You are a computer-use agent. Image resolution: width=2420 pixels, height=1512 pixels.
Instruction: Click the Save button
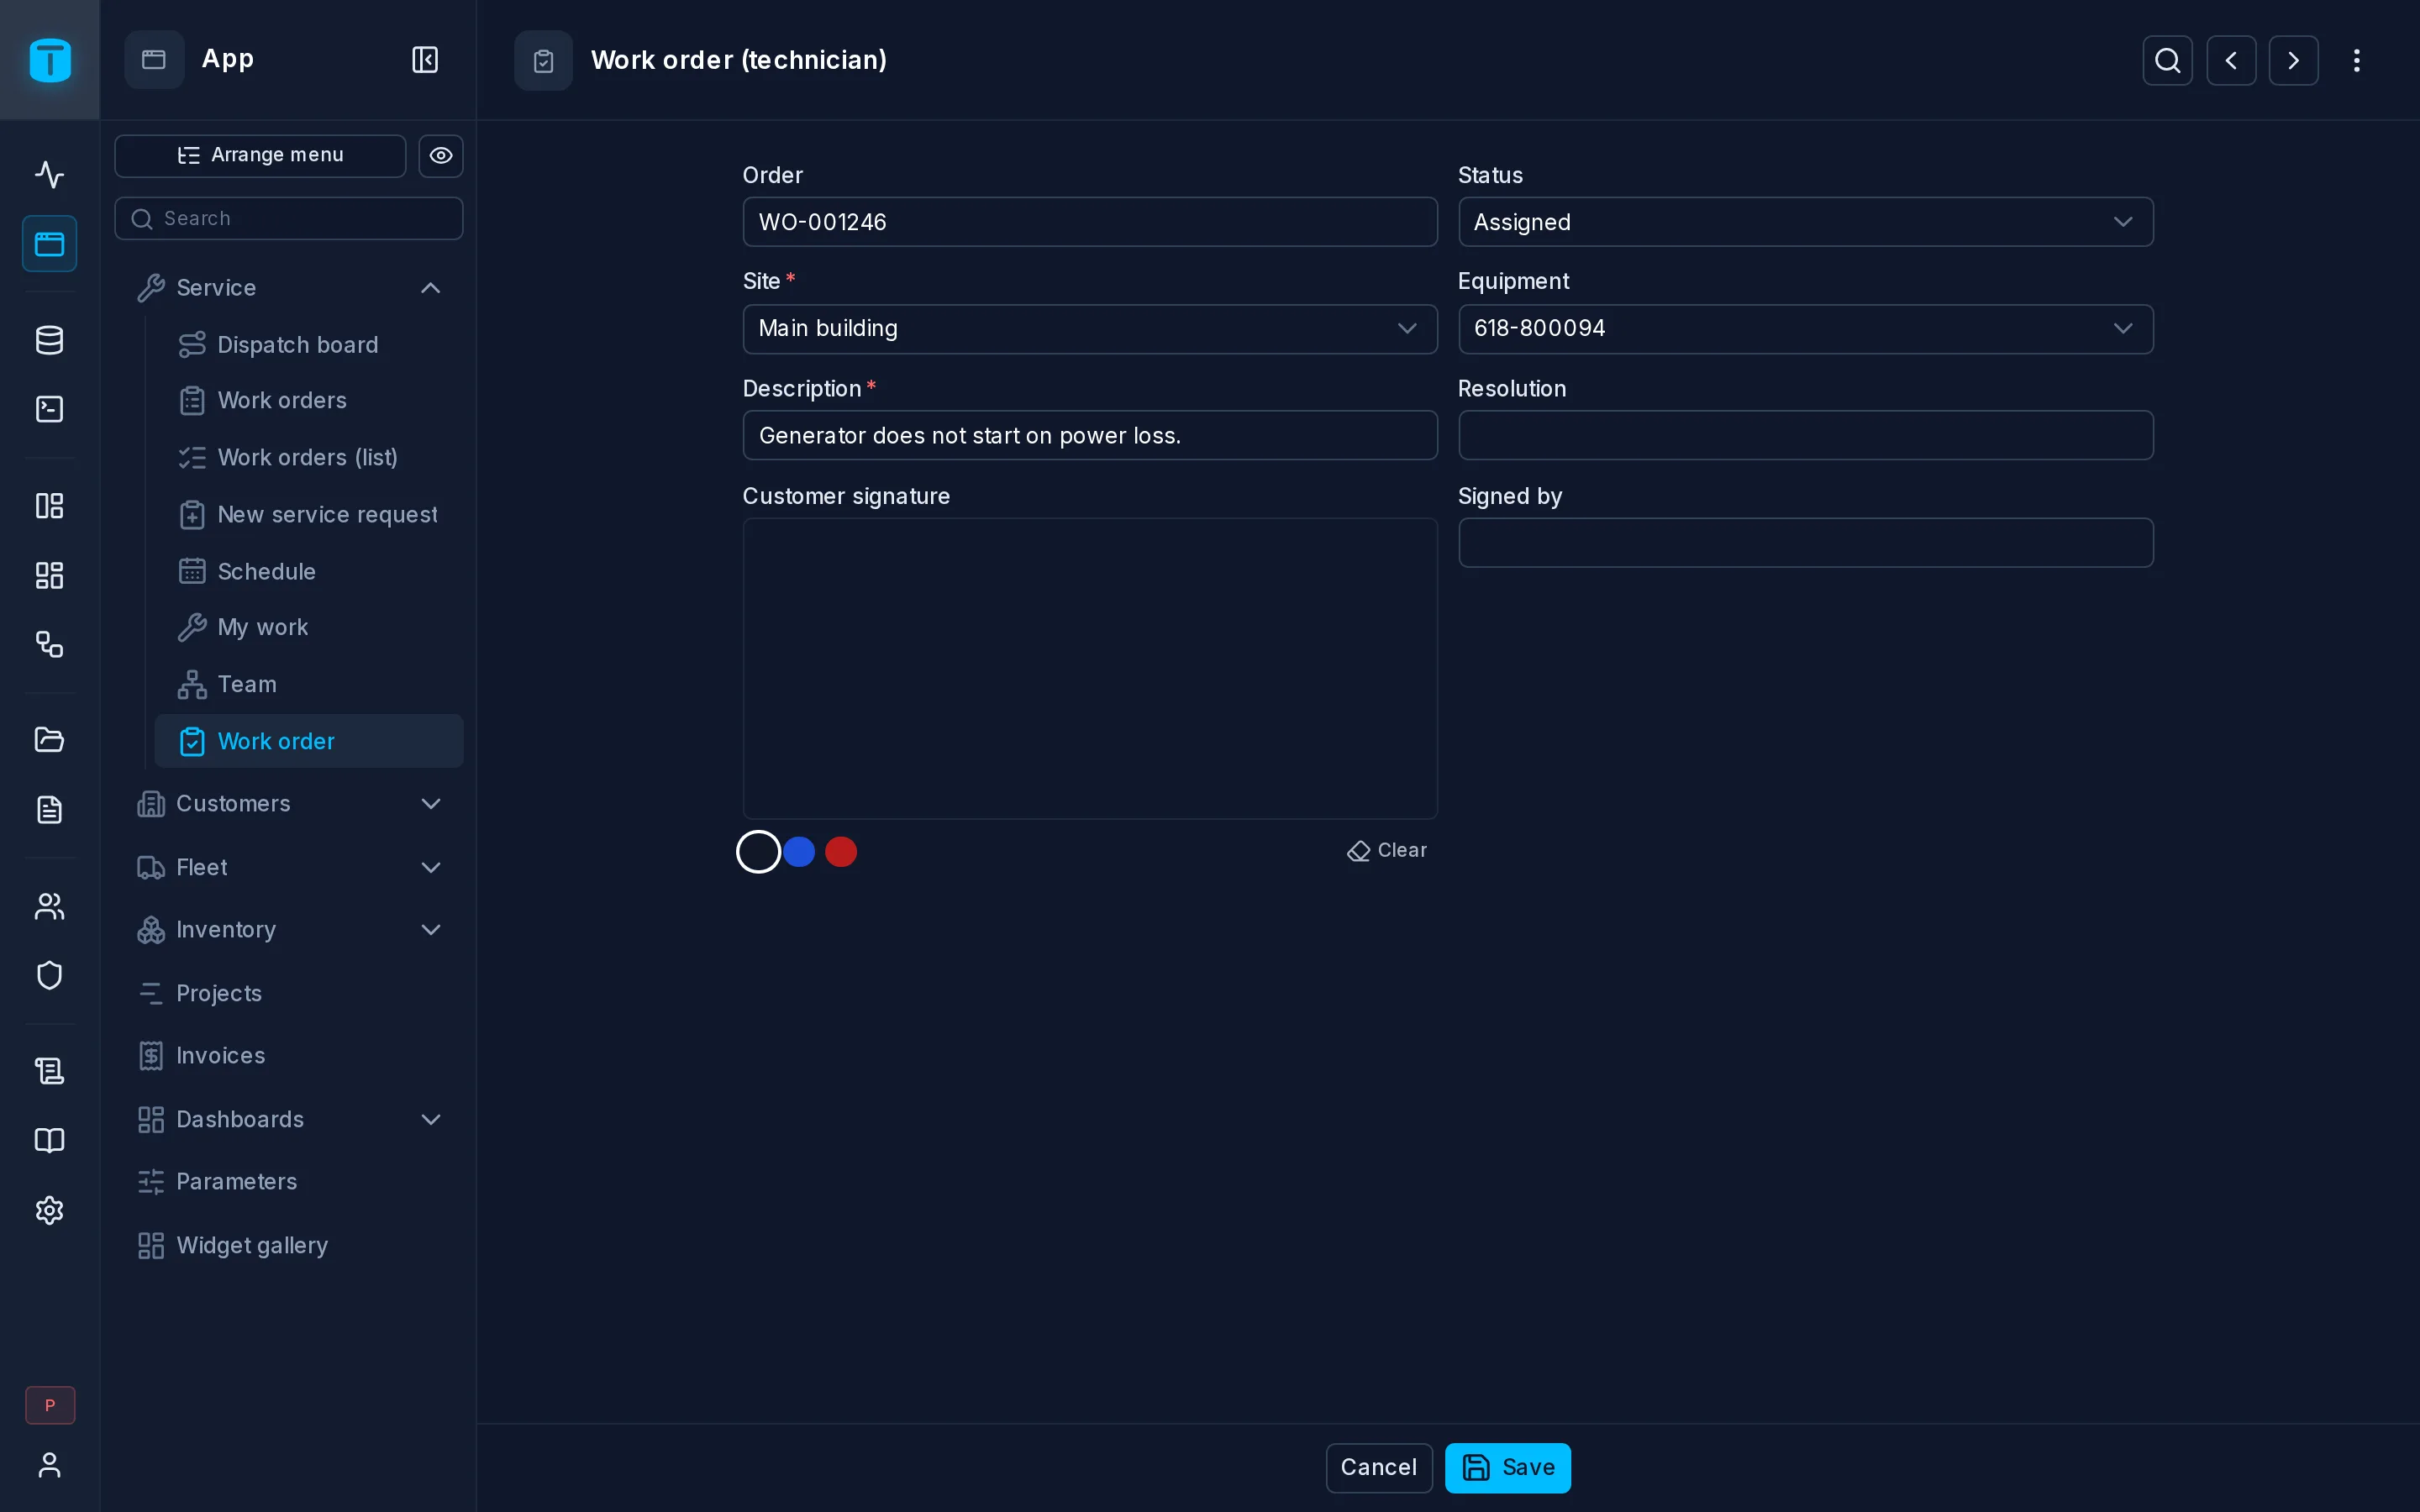[x=1507, y=1467]
